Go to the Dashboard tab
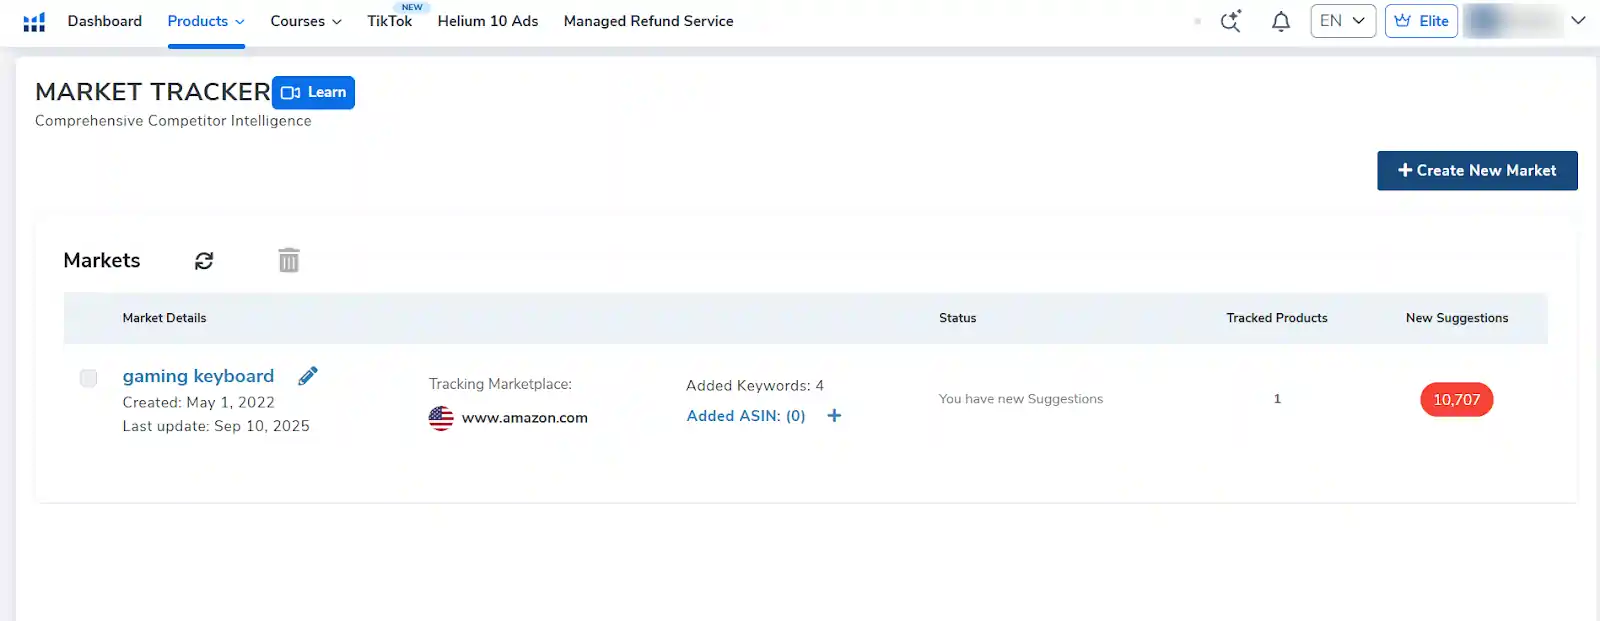This screenshot has width=1600, height=621. pos(105,21)
